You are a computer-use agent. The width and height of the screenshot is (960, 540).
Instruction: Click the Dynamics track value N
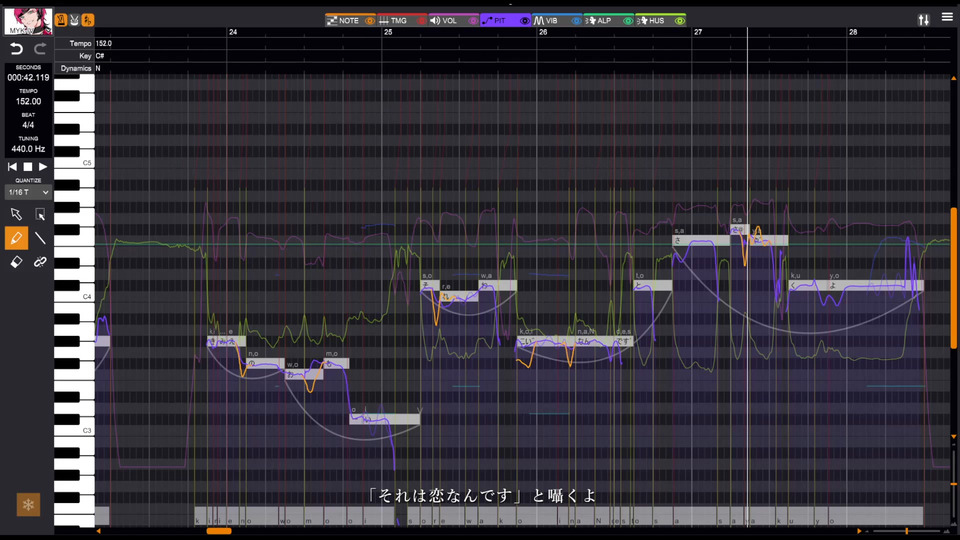(x=98, y=69)
